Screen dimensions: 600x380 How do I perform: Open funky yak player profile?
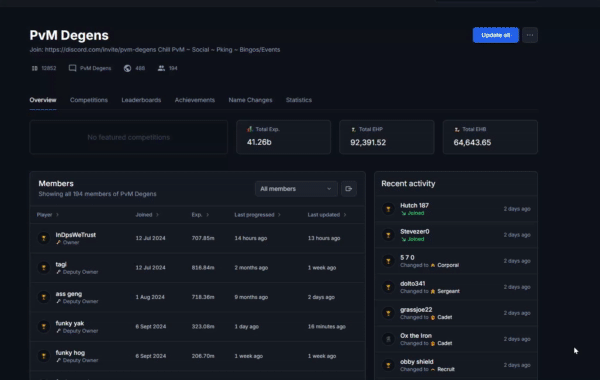click(70, 323)
